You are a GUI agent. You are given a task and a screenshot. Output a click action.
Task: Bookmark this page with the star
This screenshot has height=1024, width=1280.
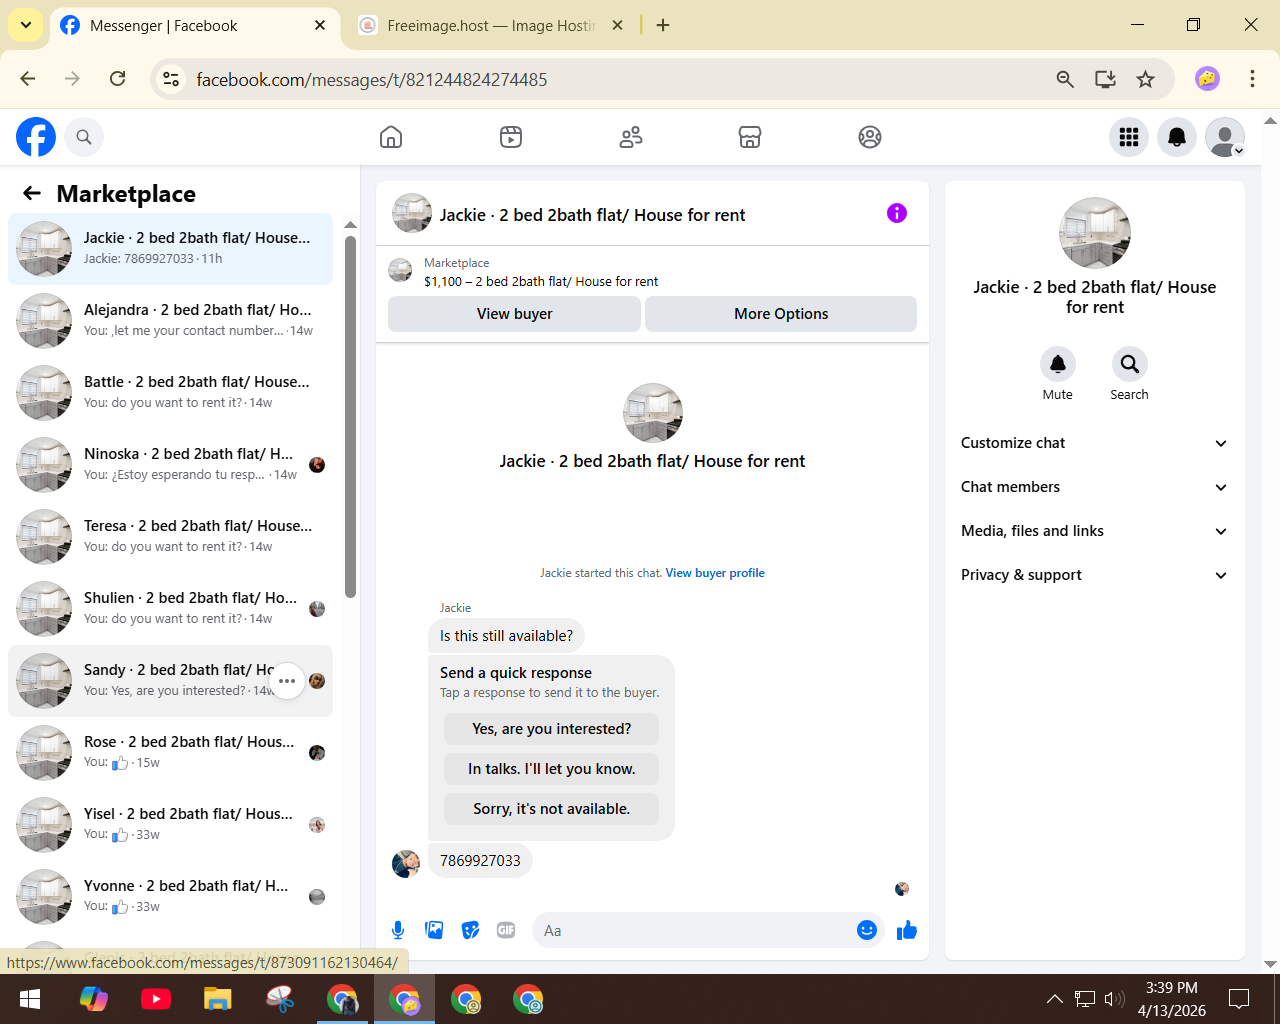point(1146,79)
